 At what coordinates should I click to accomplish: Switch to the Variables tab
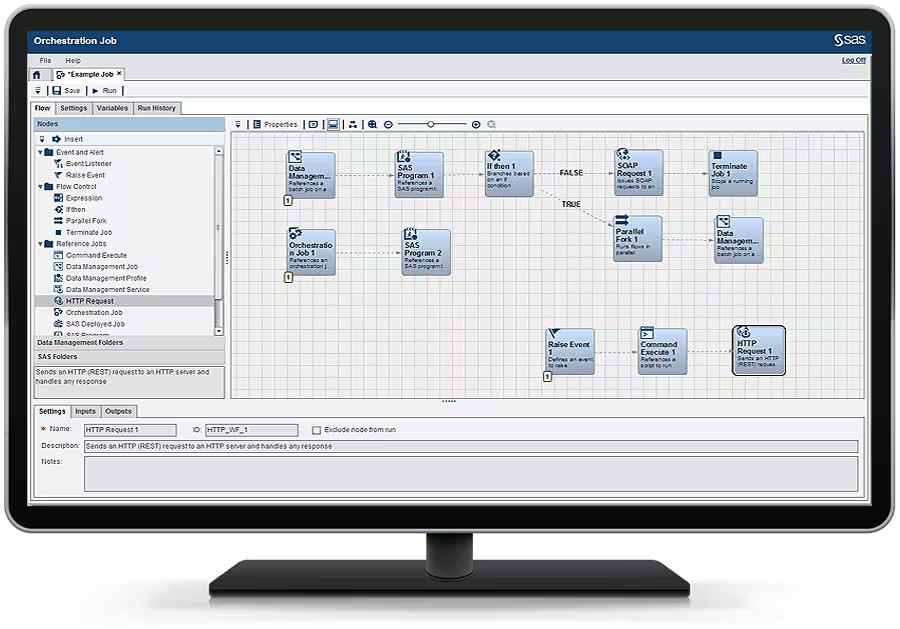tap(112, 108)
